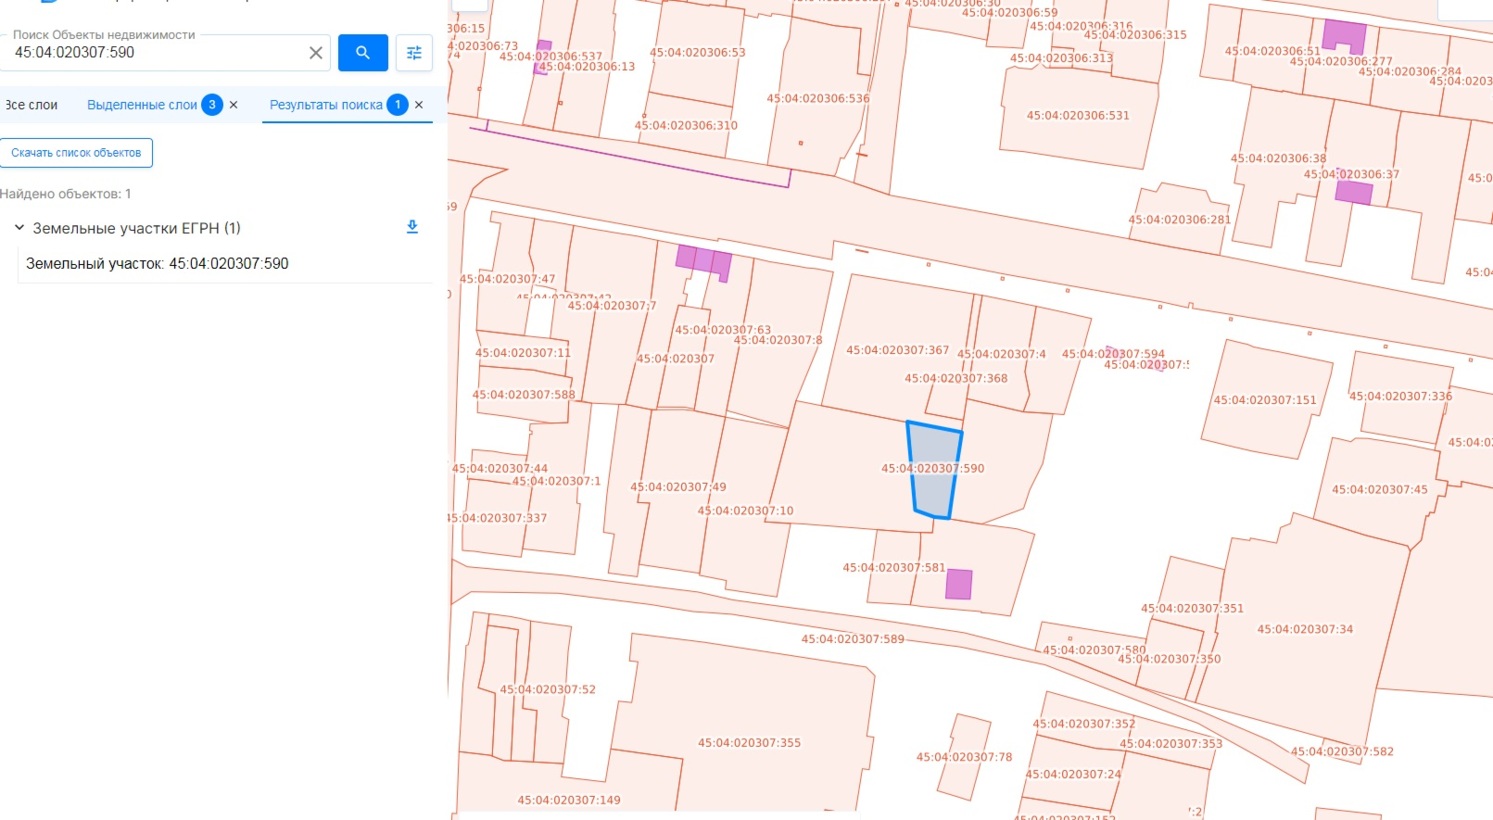This screenshot has width=1493, height=820.
Task: Select parcel 45:04:020307:151 on the map
Action: pyautogui.click(x=1264, y=400)
